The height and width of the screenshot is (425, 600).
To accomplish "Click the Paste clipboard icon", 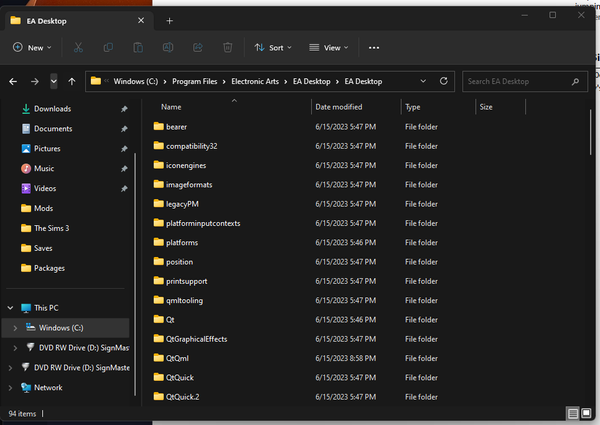I will coord(138,47).
